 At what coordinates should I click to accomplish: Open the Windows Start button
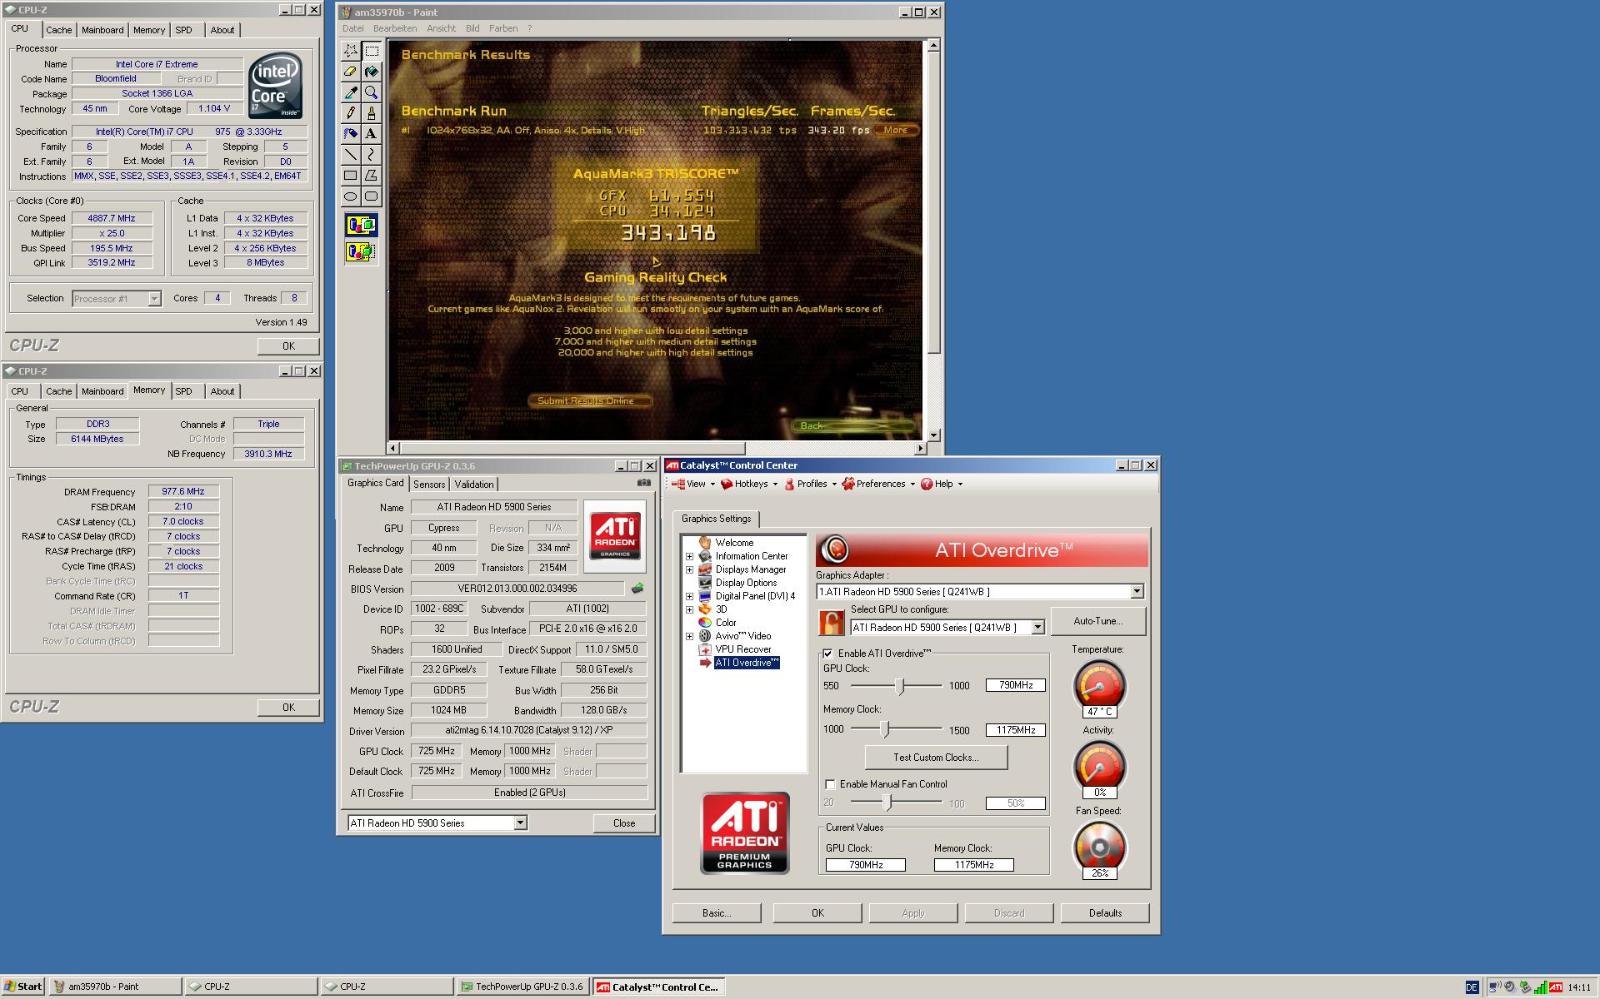pos(23,986)
